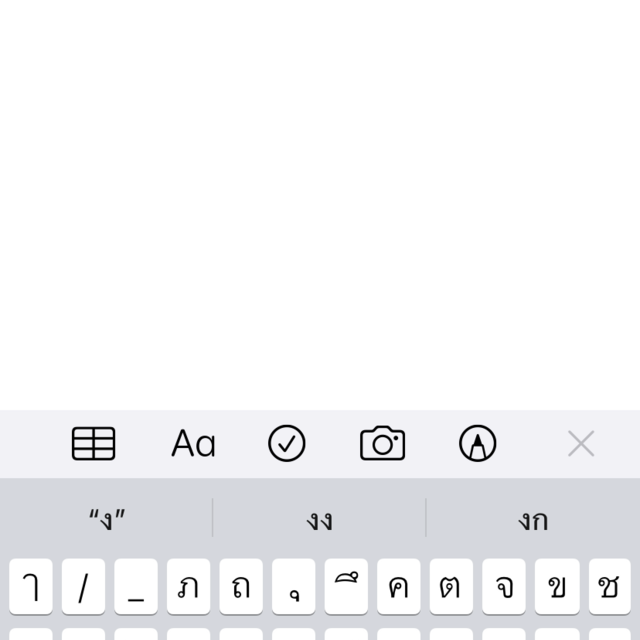Tap the underscore _ key

136,586
